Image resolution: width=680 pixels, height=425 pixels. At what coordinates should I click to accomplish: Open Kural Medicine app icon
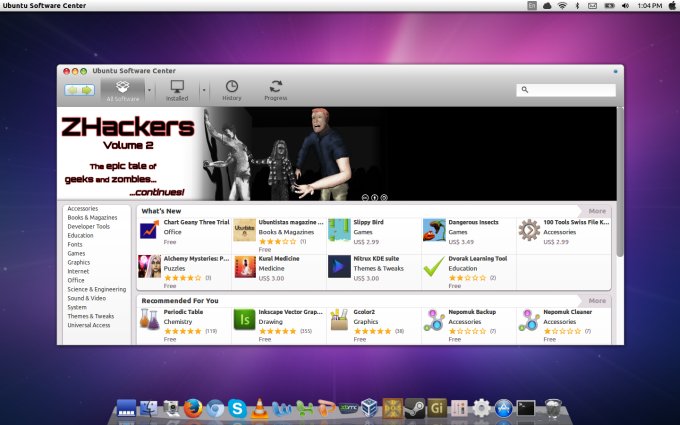pyautogui.click(x=245, y=266)
